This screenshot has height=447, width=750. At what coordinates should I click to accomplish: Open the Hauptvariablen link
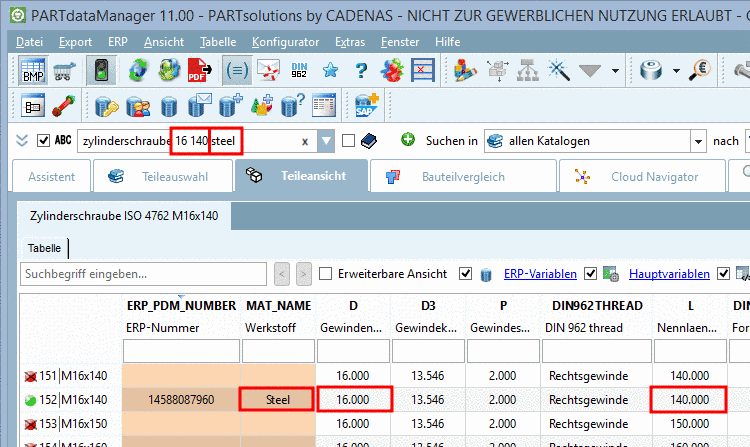pyautogui.click(x=669, y=274)
